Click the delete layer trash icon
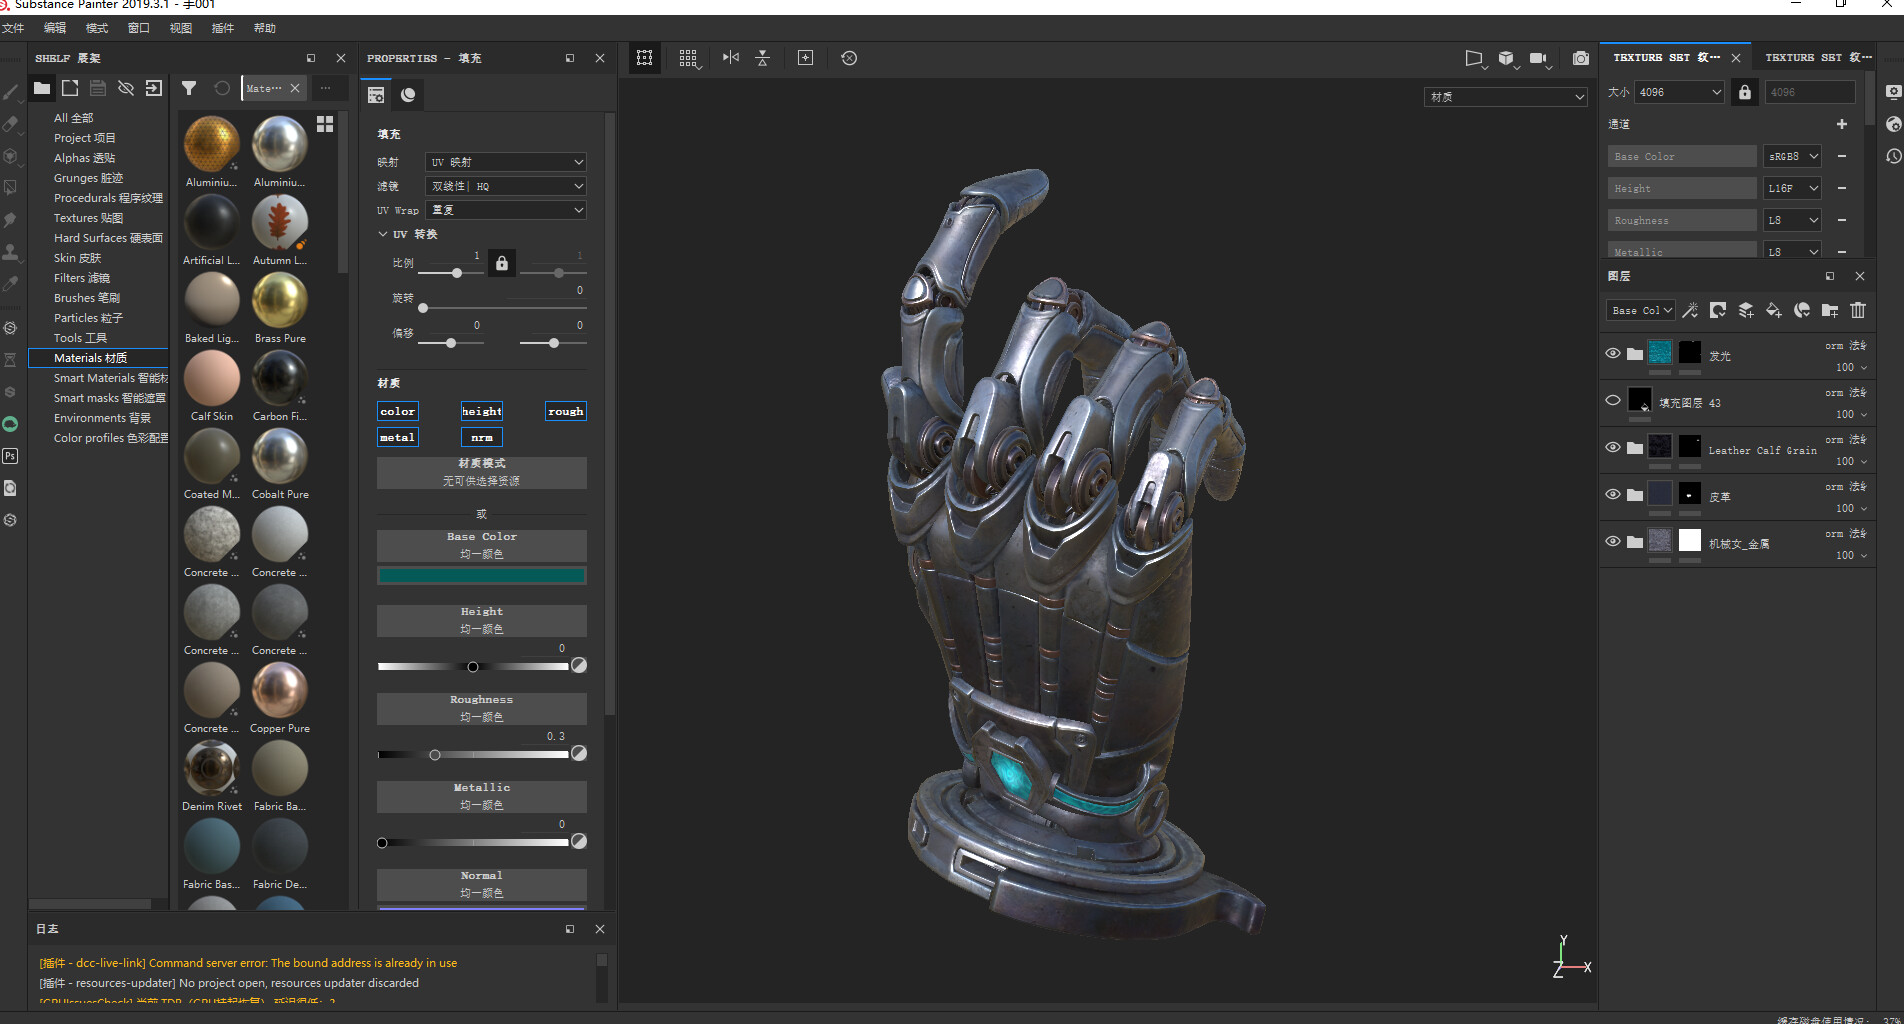This screenshot has height=1024, width=1904. coord(1858,310)
